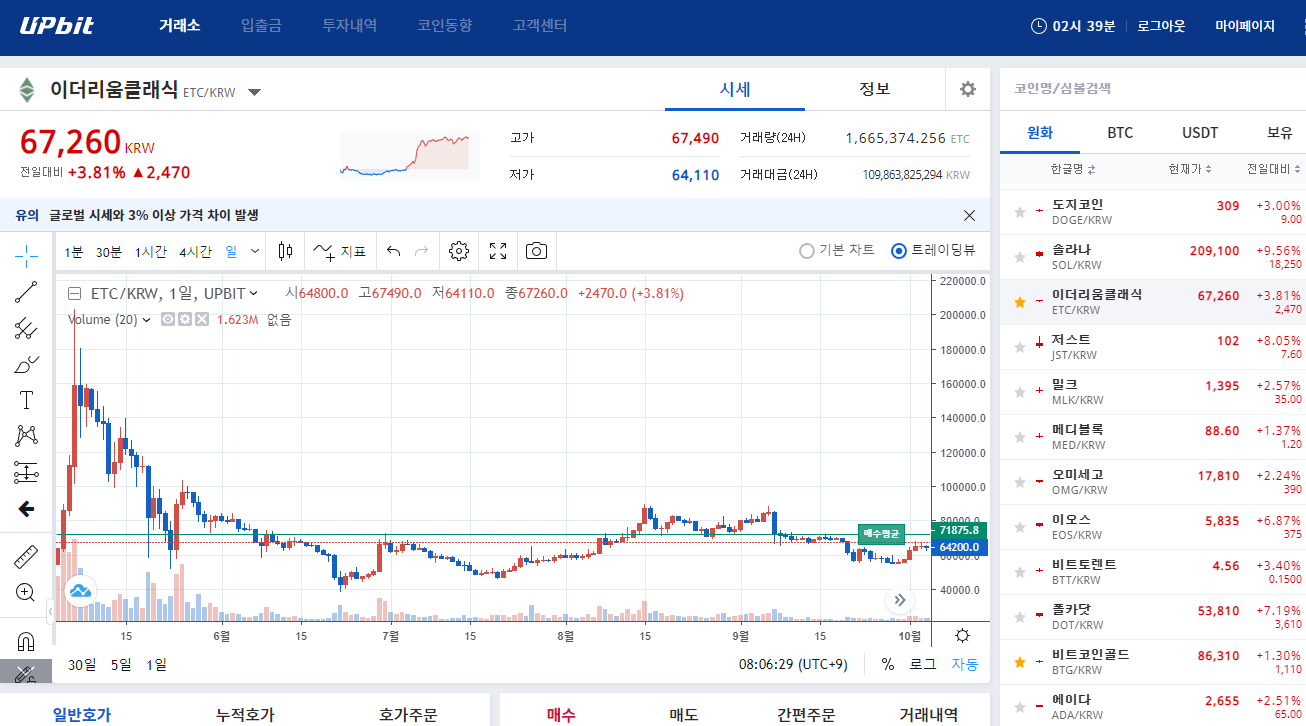This screenshot has height=726, width=1306.
Task: Toggle 자동 auto scale
Action: [x=965, y=664]
